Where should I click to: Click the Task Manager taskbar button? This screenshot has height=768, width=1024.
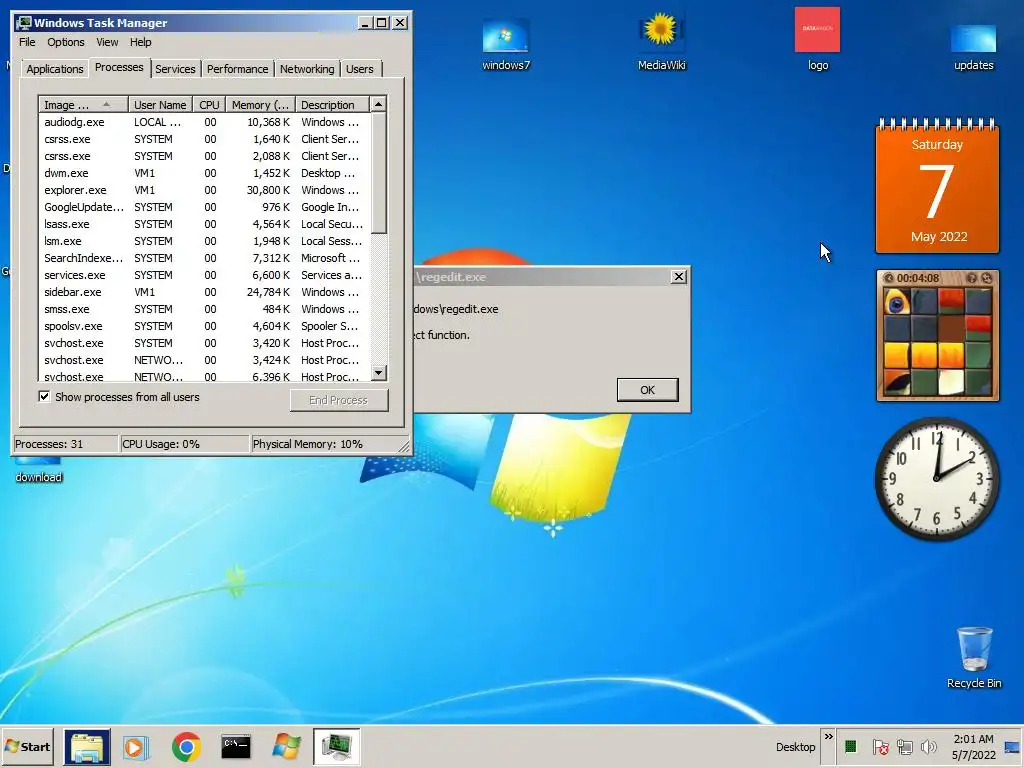pos(336,746)
